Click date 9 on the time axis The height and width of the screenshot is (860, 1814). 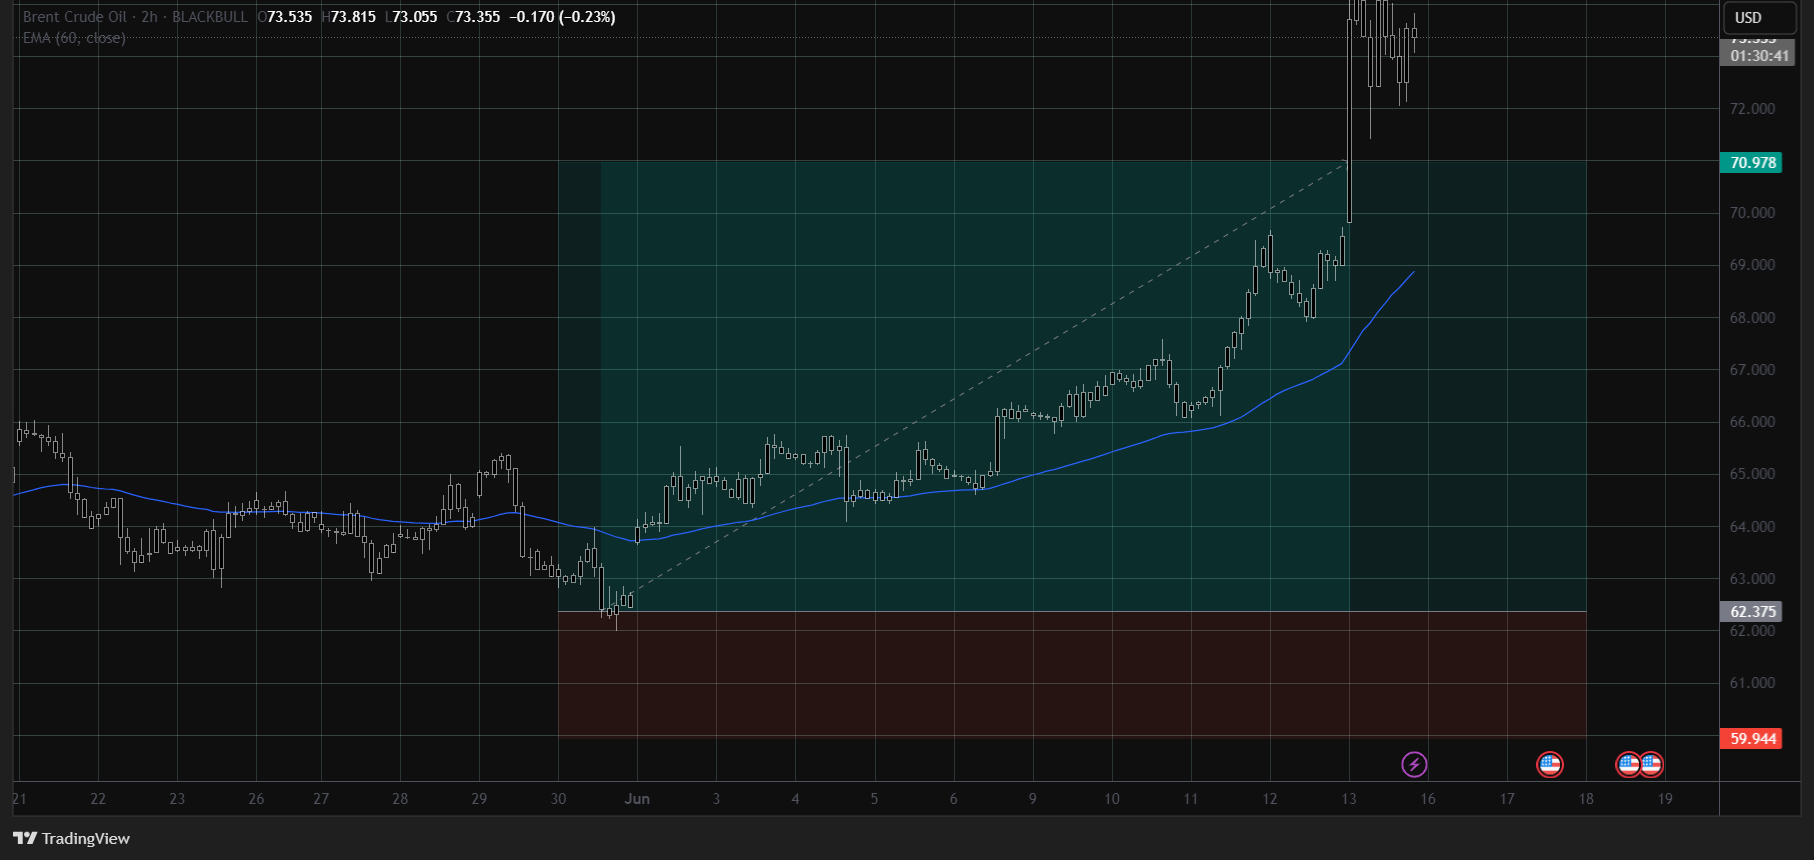pyautogui.click(x=1032, y=799)
